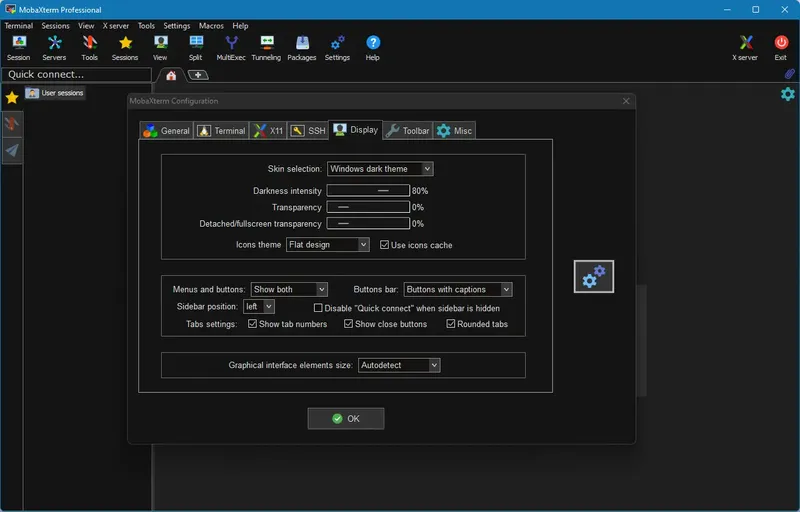This screenshot has height=512, width=800.
Task: Switch to the SSH tab
Action: click(x=308, y=131)
